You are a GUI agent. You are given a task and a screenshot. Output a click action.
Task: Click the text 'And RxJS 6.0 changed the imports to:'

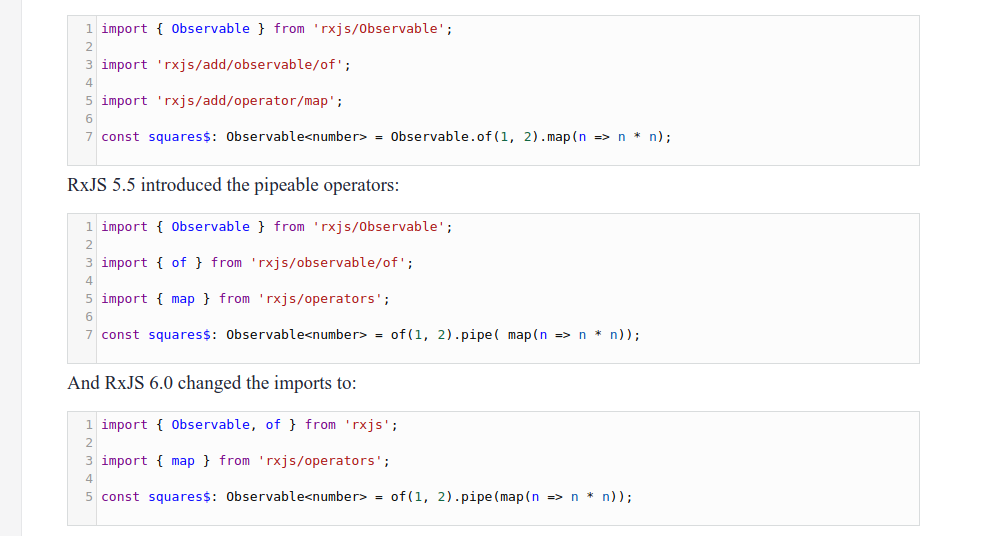(x=212, y=383)
